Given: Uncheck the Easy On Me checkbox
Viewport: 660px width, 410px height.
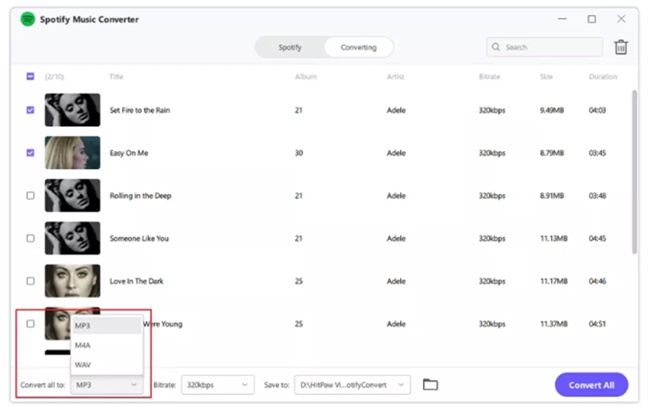Looking at the screenshot, I should click(30, 153).
